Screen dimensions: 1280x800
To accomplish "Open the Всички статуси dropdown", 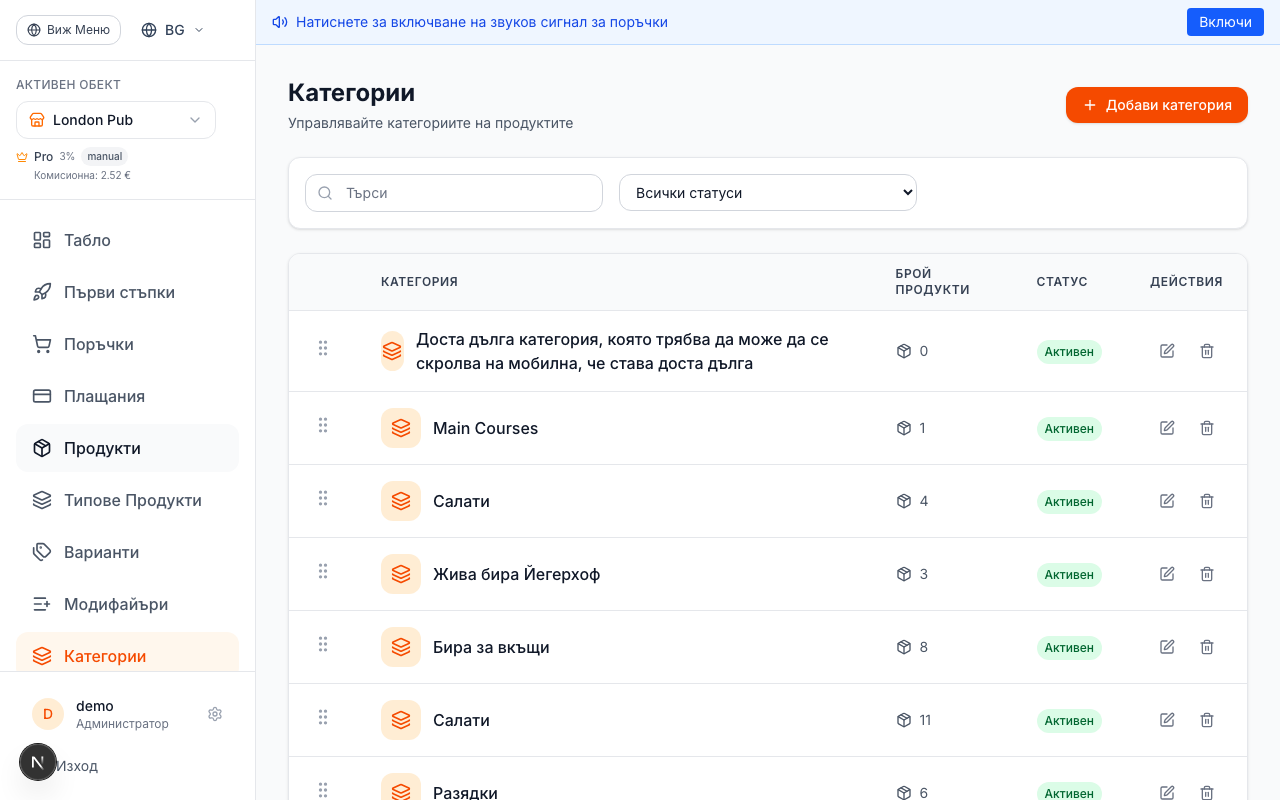I will pos(767,192).
